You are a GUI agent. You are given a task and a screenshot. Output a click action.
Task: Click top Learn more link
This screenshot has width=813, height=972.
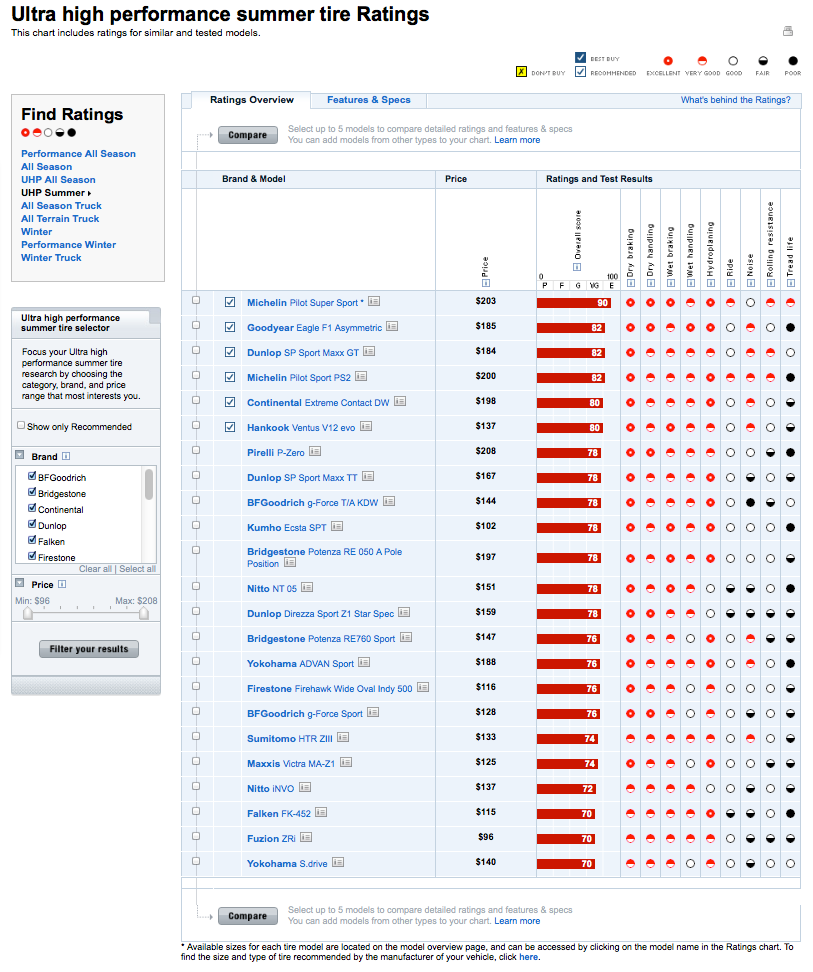517,140
